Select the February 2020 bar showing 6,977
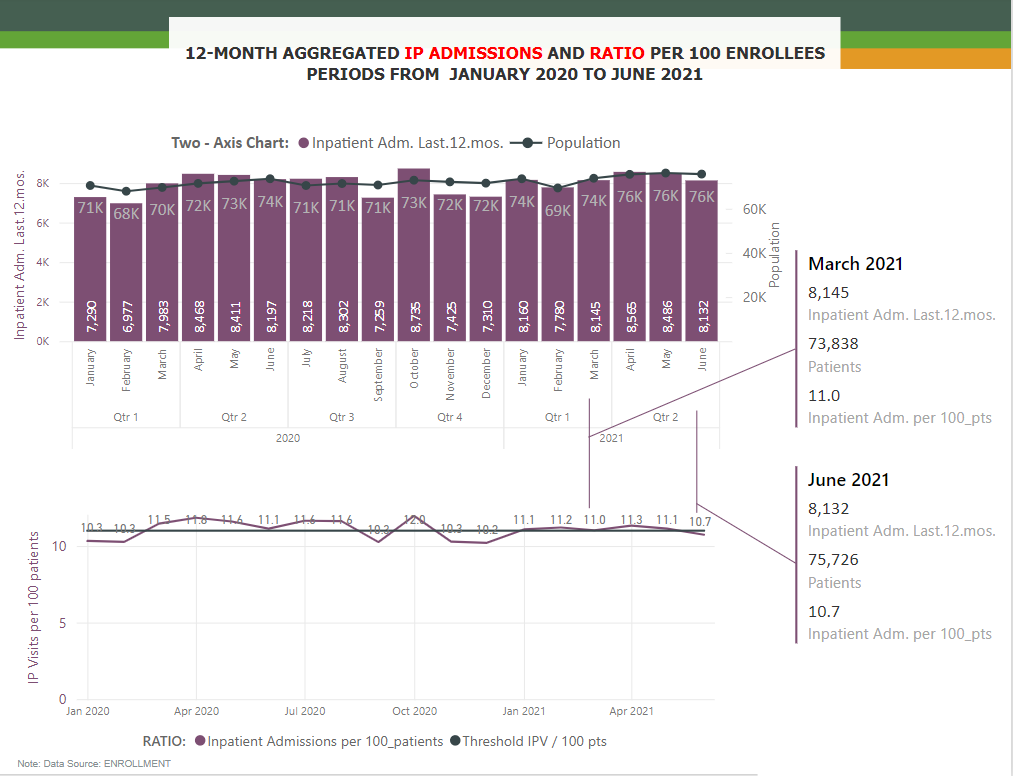Screen dimensions: 1013x776 [x=126, y=272]
